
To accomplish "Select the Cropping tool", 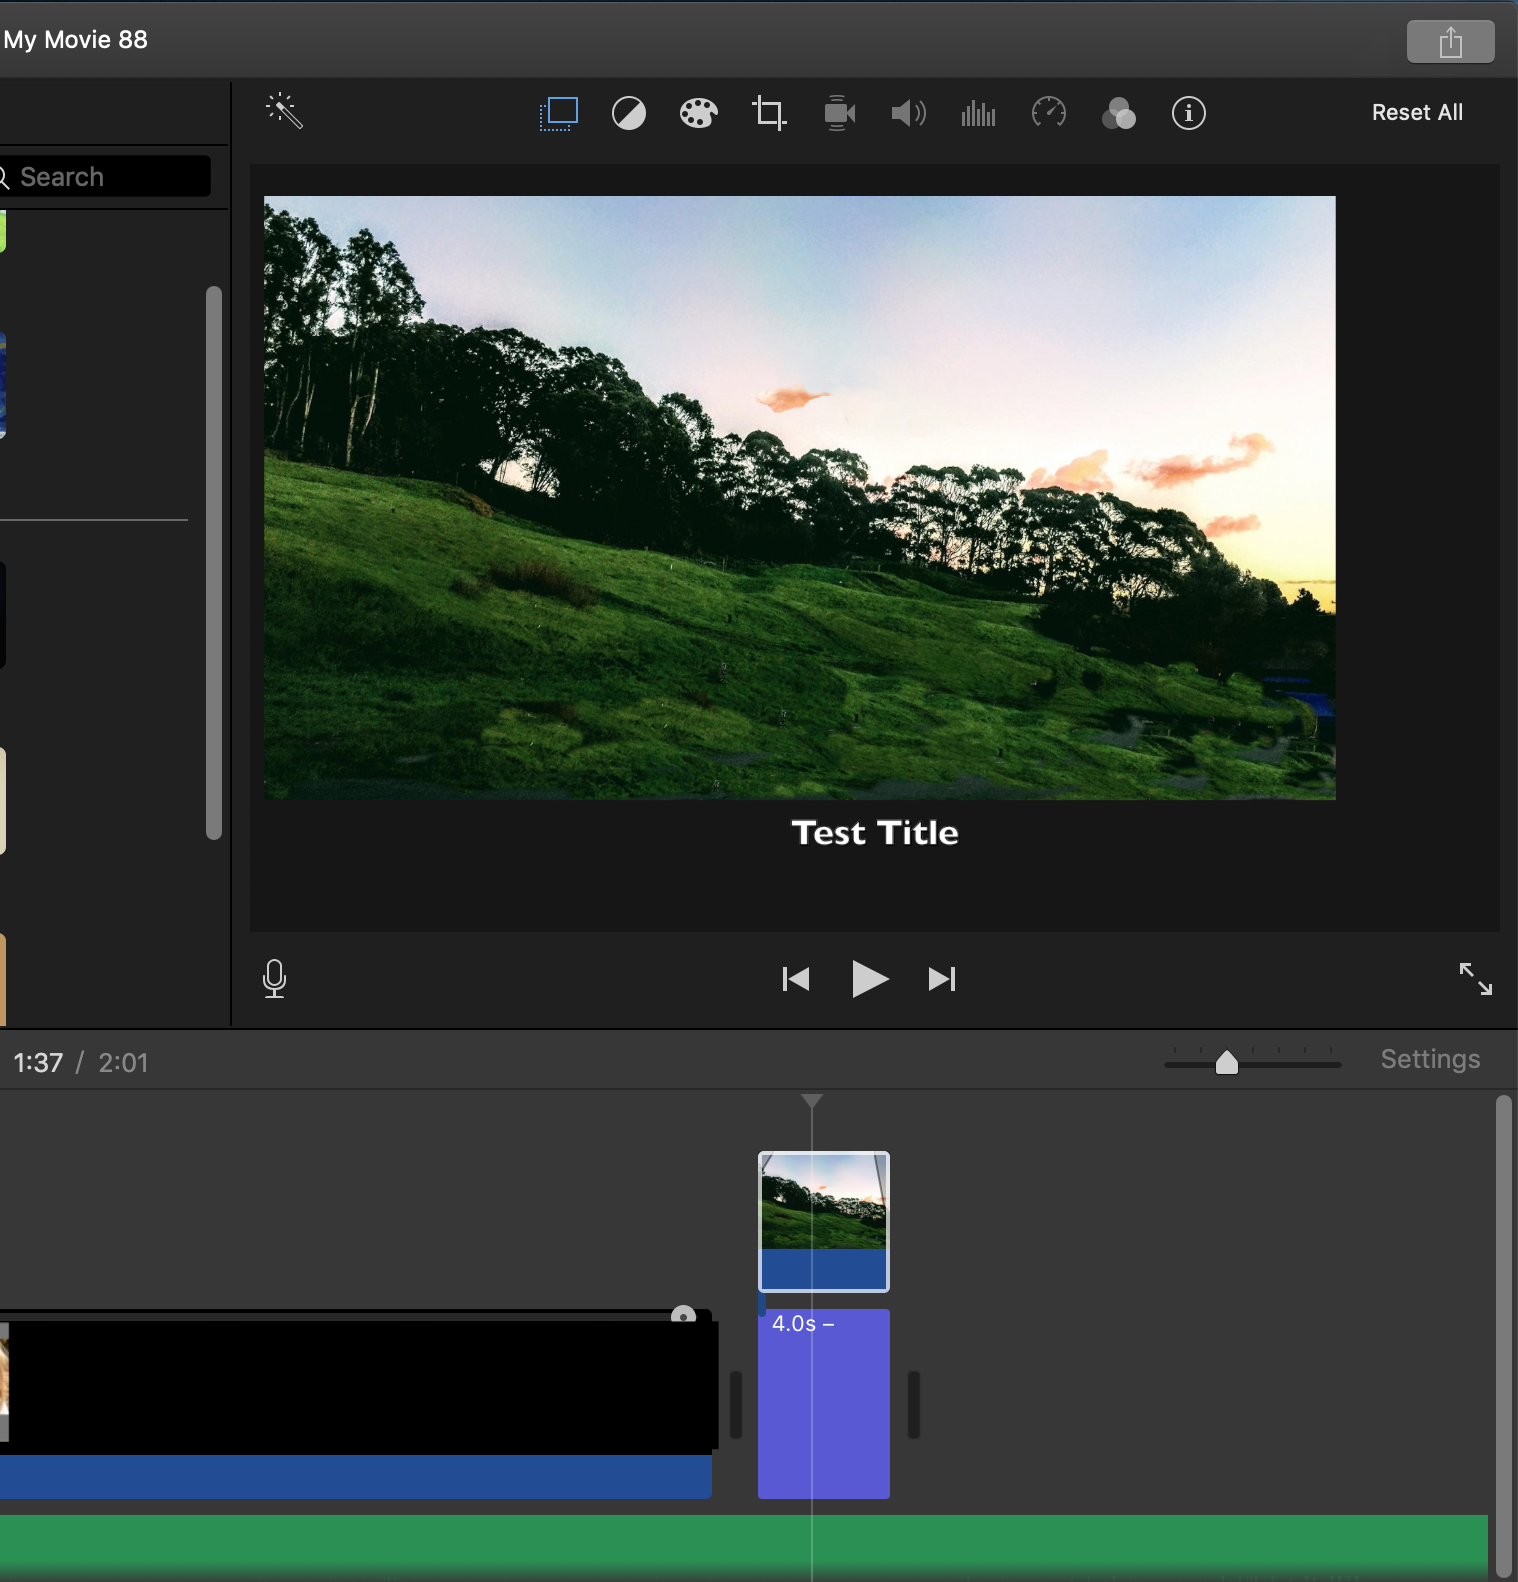I will click(x=768, y=113).
